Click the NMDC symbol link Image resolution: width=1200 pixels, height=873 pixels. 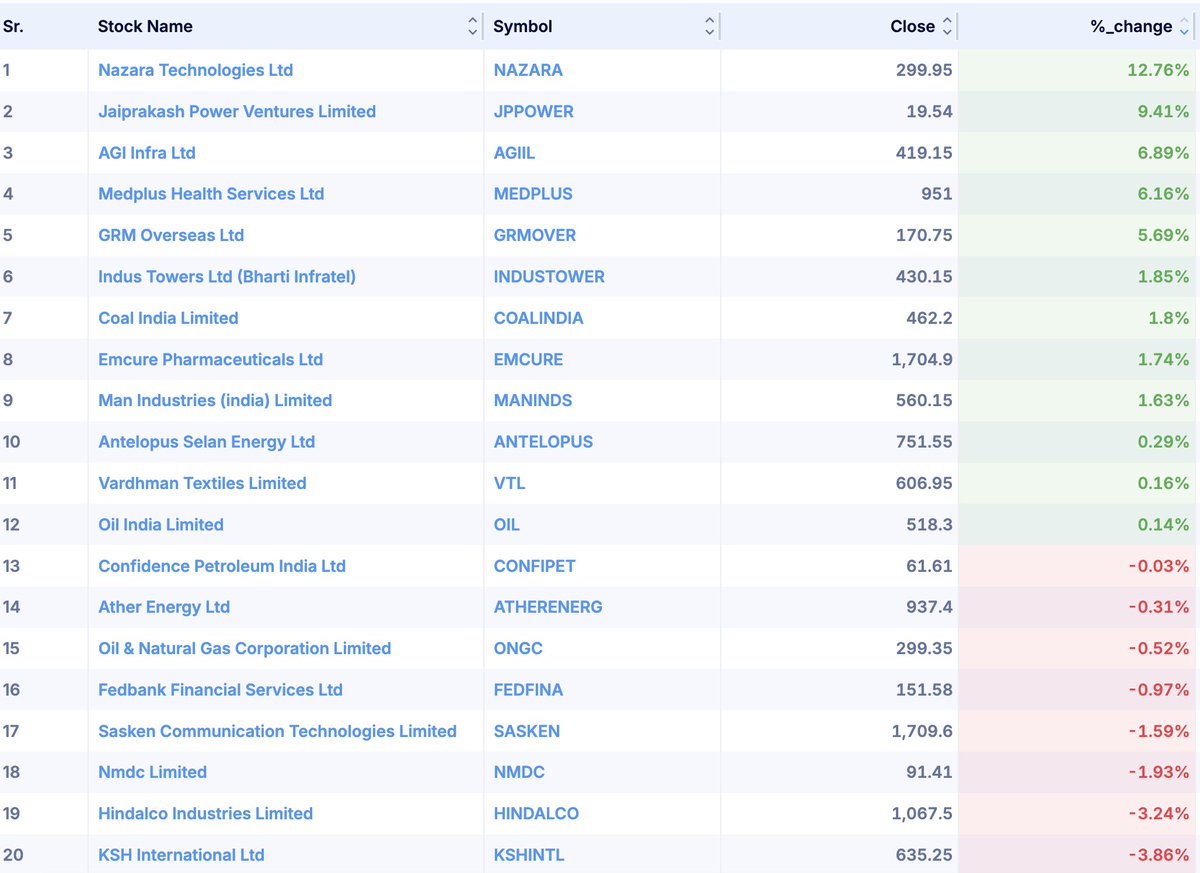(x=519, y=772)
